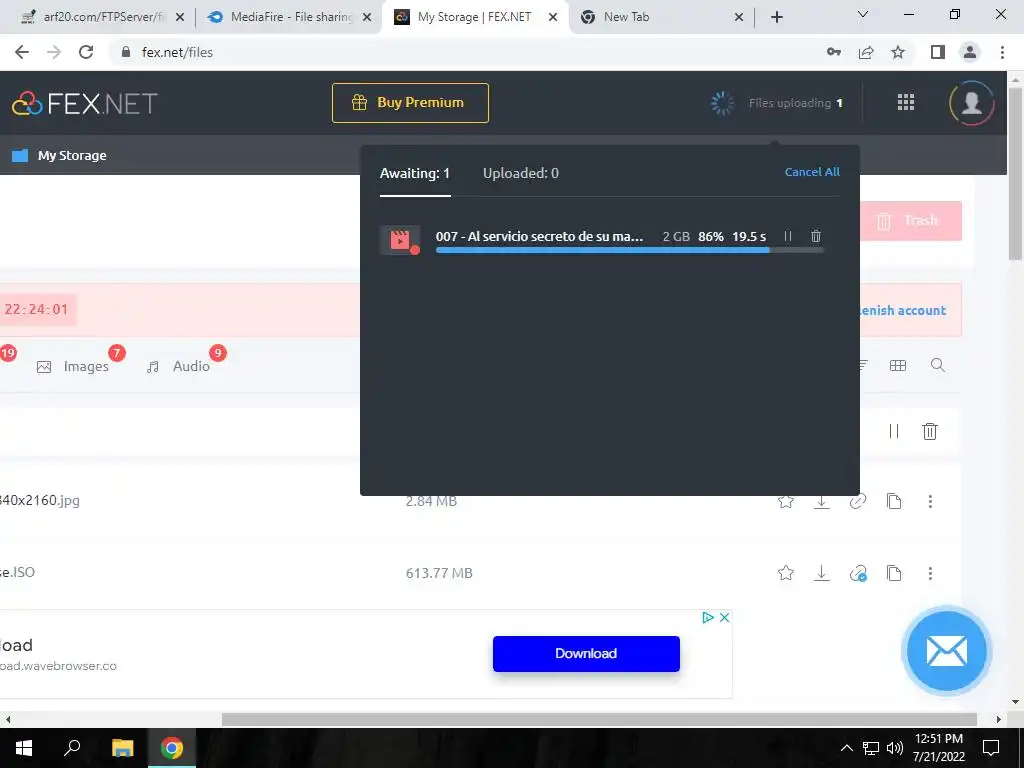
Task: Open more options for jpg file
Action: coord(930,501)
